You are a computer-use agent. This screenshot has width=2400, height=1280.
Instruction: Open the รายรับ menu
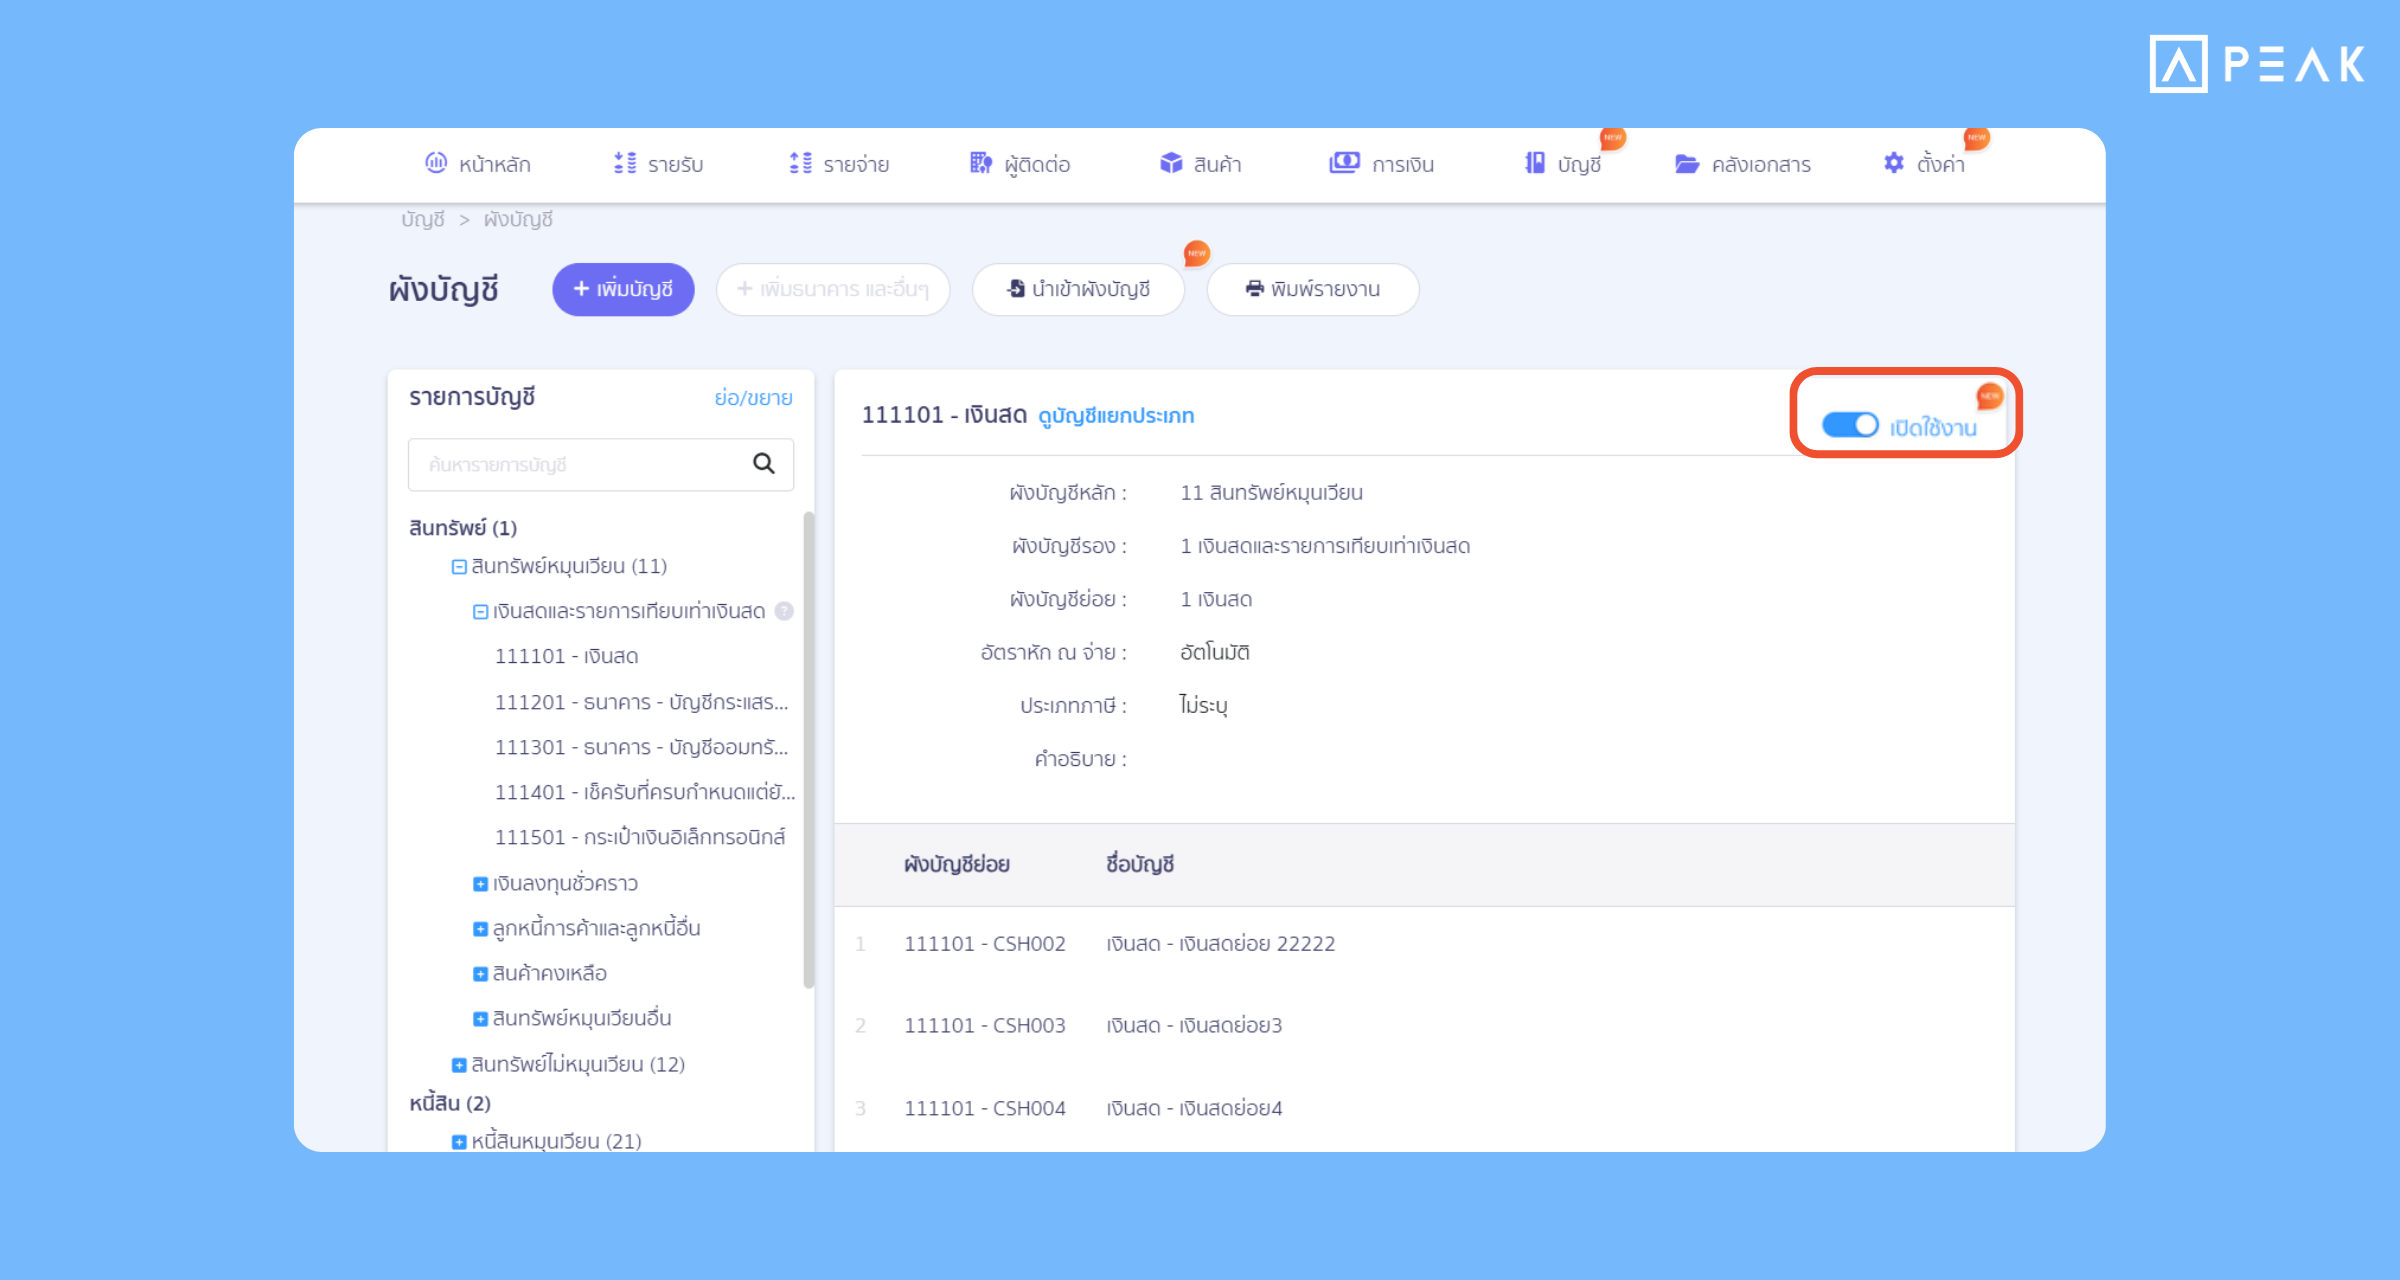pyautogui.click(x=658, y=164)
